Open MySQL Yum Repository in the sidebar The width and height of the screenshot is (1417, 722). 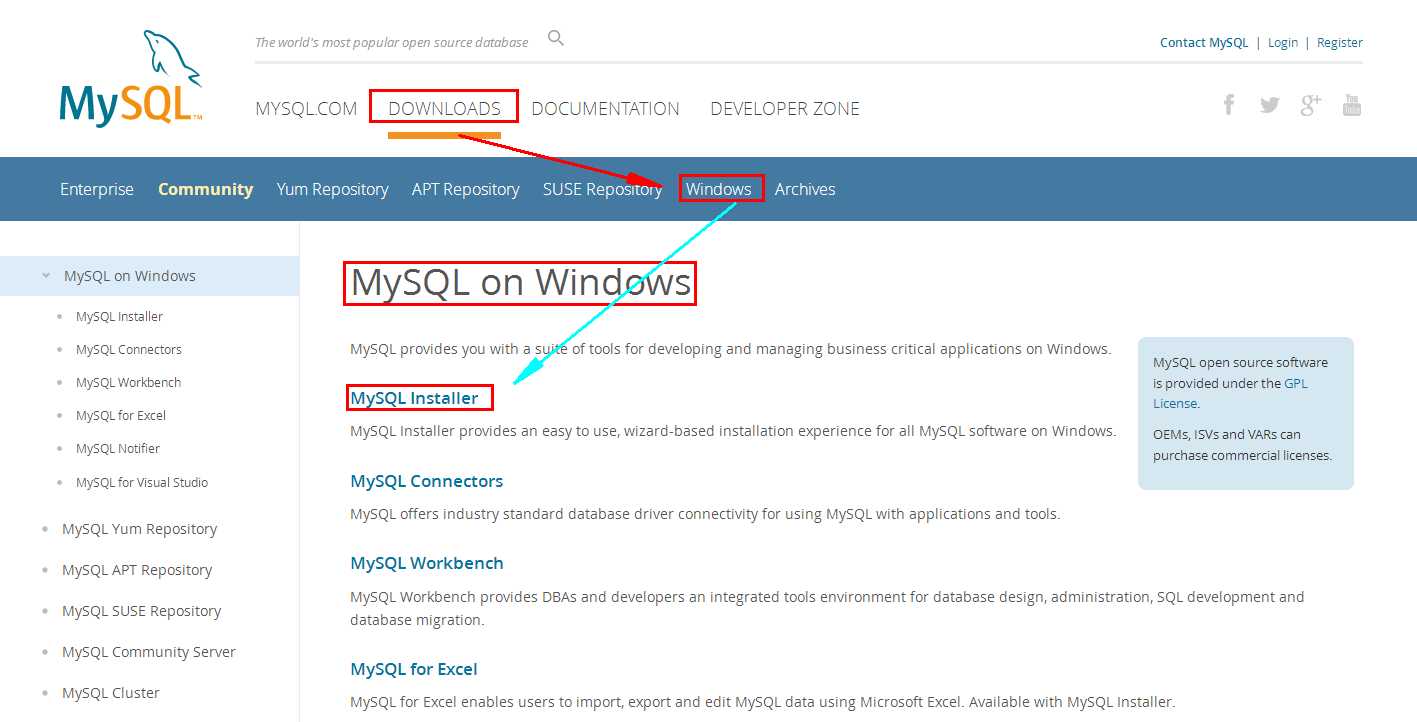pos(139,529)
